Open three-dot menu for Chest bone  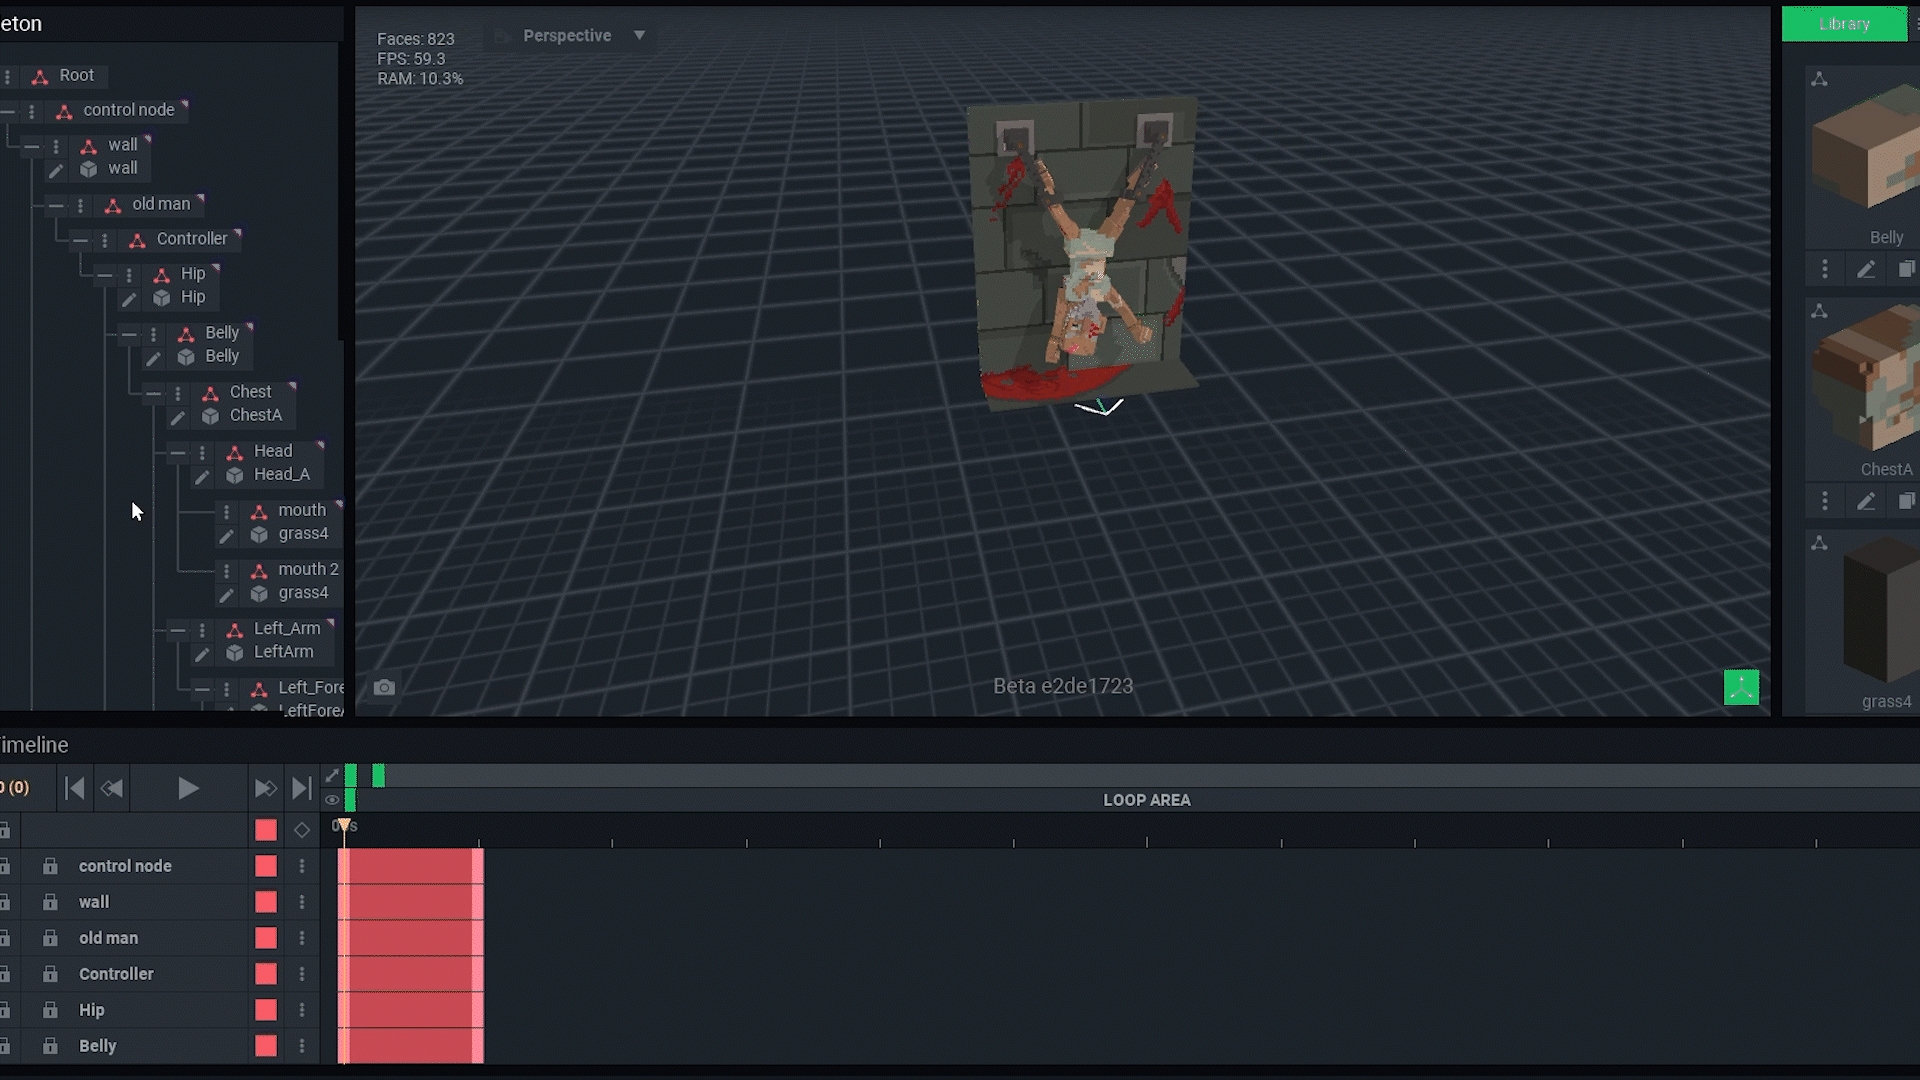(178, 393)
